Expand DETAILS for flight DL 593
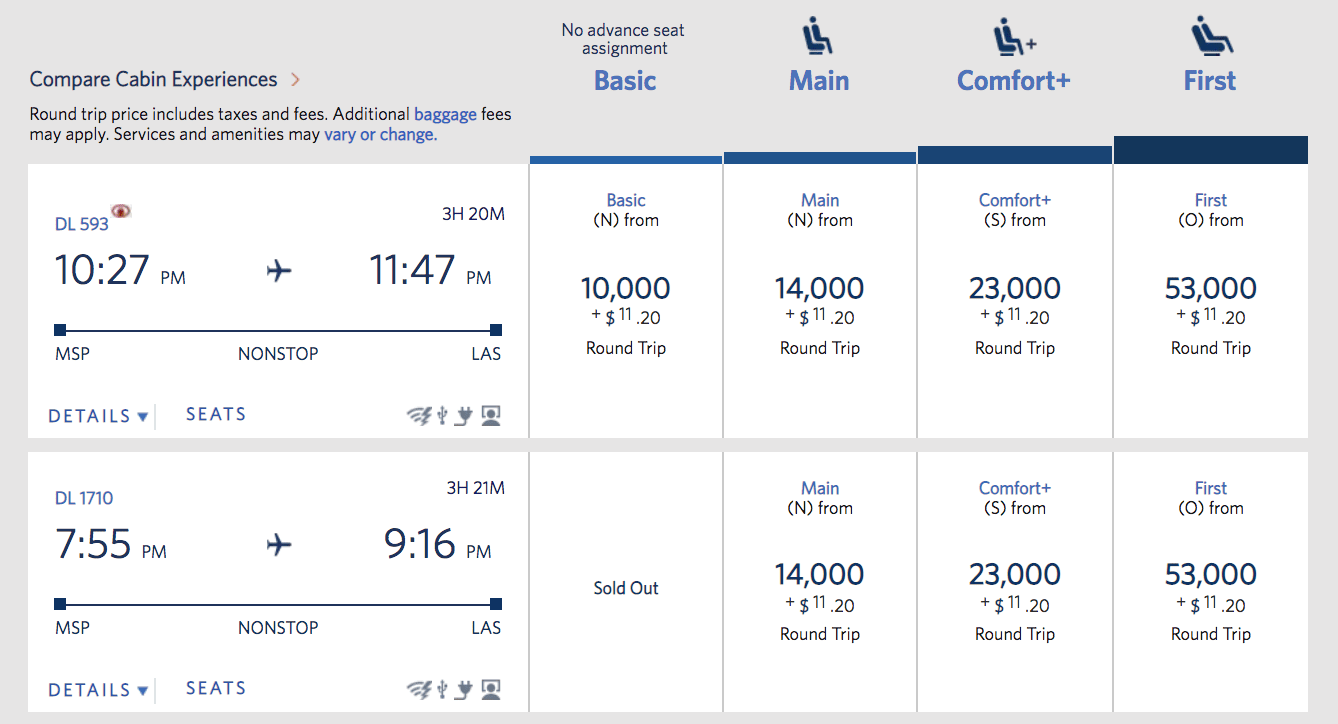The height and width of the screenshot is (724, 1338). click(97, 413)
